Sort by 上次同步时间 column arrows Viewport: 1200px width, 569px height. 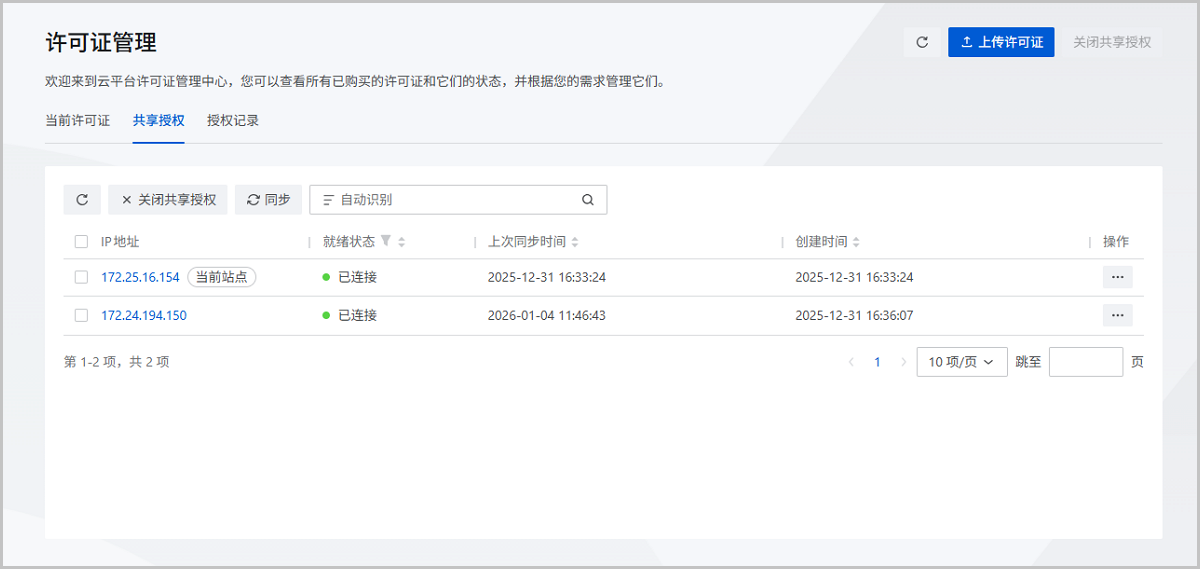pos(575,242)
